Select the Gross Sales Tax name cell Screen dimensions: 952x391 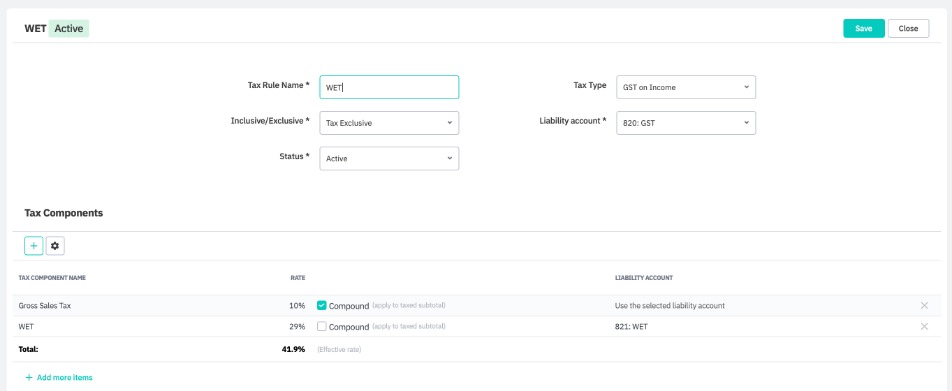pyautogui.click(x=45, y=306)
